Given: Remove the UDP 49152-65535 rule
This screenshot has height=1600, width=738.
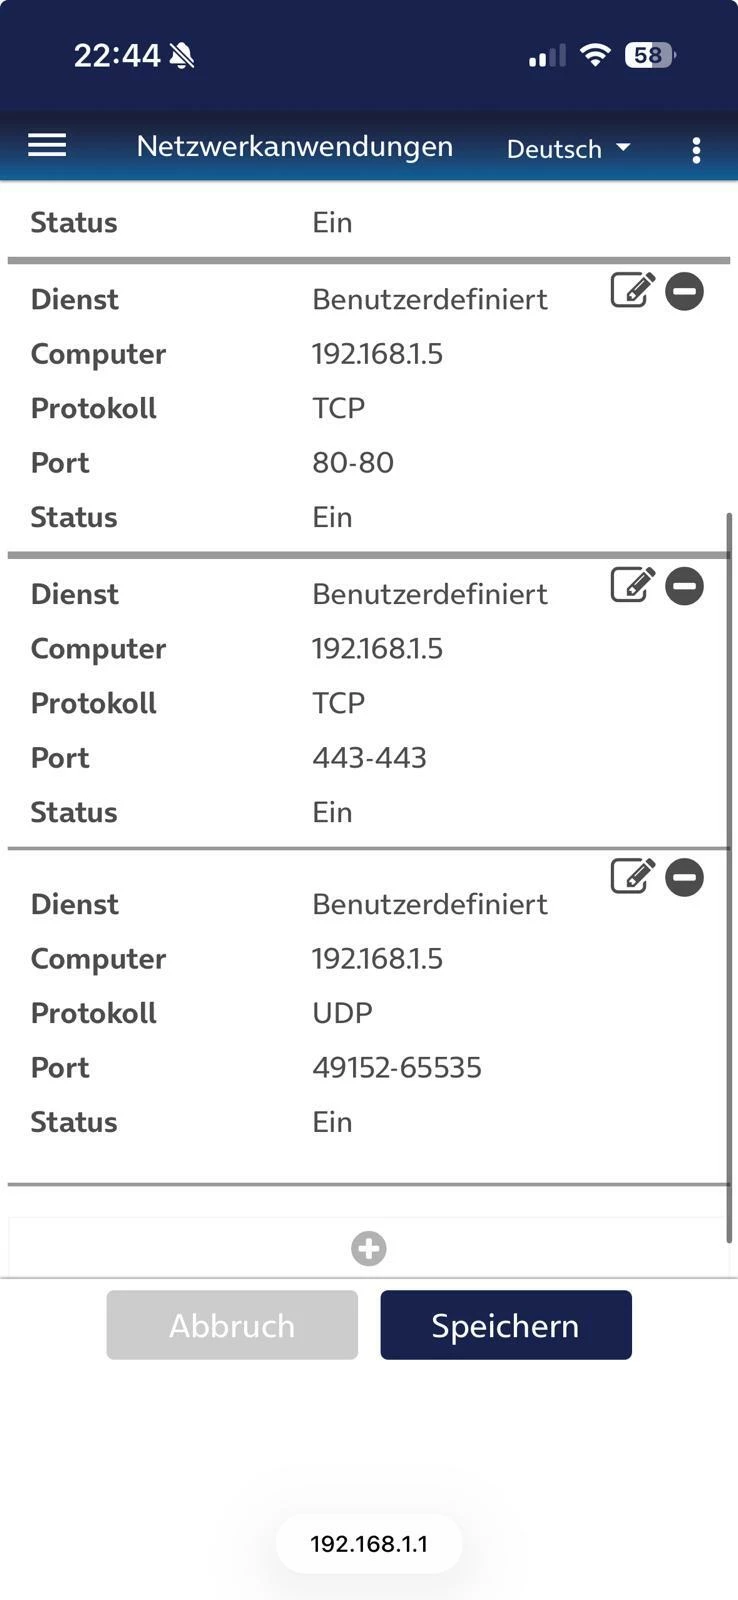Looking at the screenshot, I should click(685, 878).
